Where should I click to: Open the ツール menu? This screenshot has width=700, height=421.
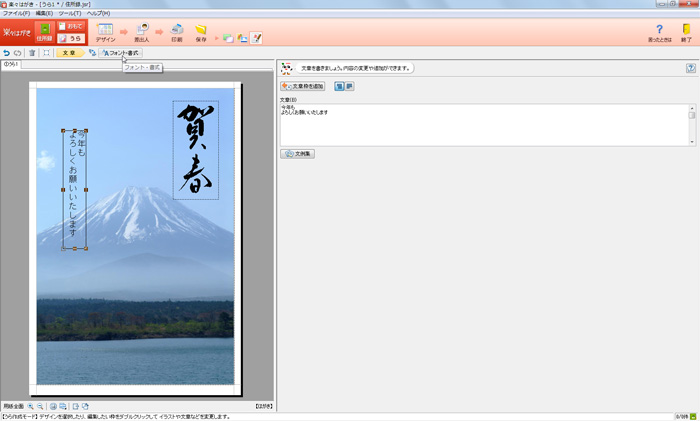[x=69, y=13]
